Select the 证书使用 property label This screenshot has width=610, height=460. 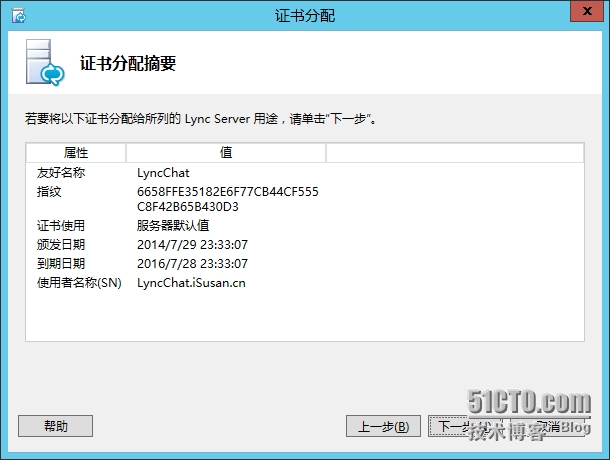(x=61, y=225)
